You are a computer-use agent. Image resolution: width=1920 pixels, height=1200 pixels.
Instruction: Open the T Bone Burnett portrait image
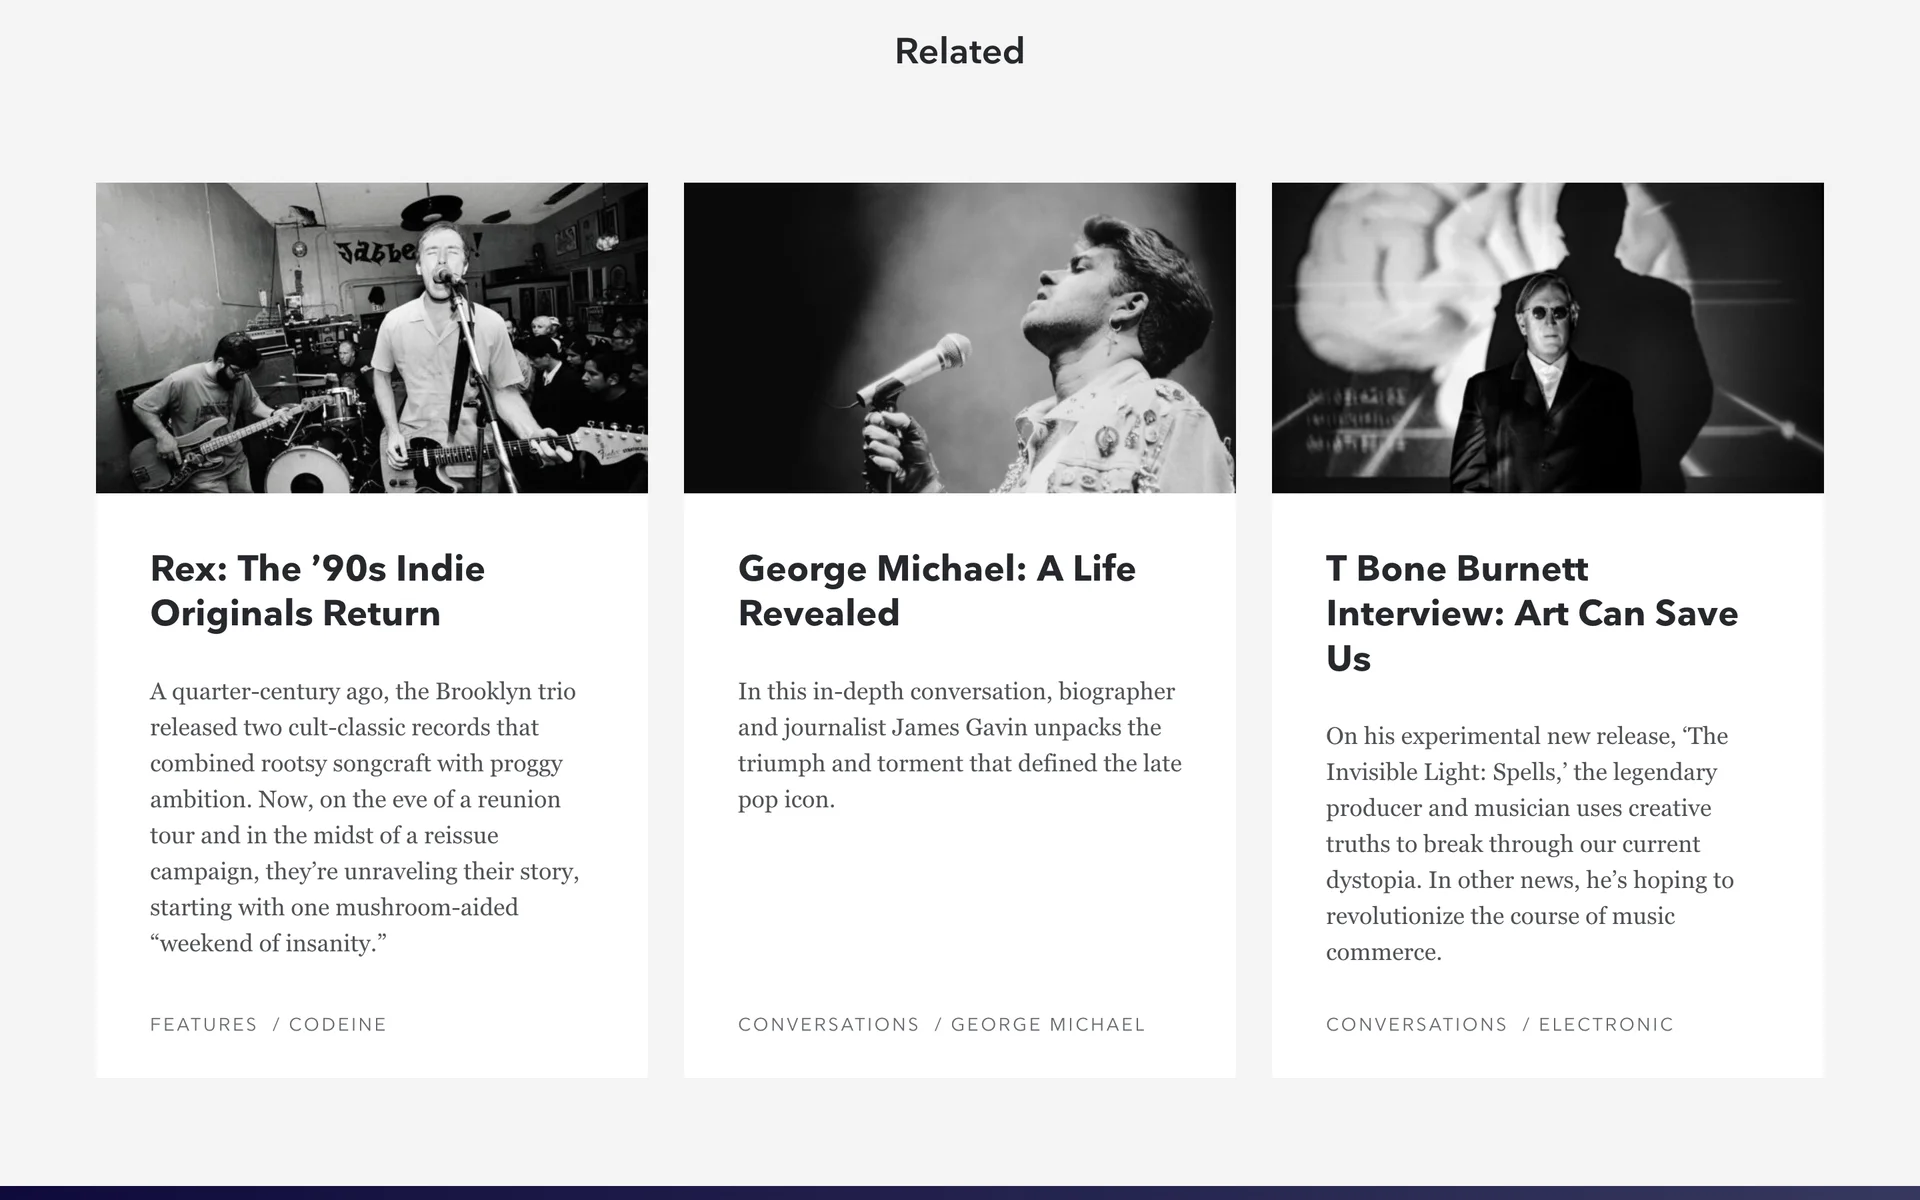pos(1547,337)
